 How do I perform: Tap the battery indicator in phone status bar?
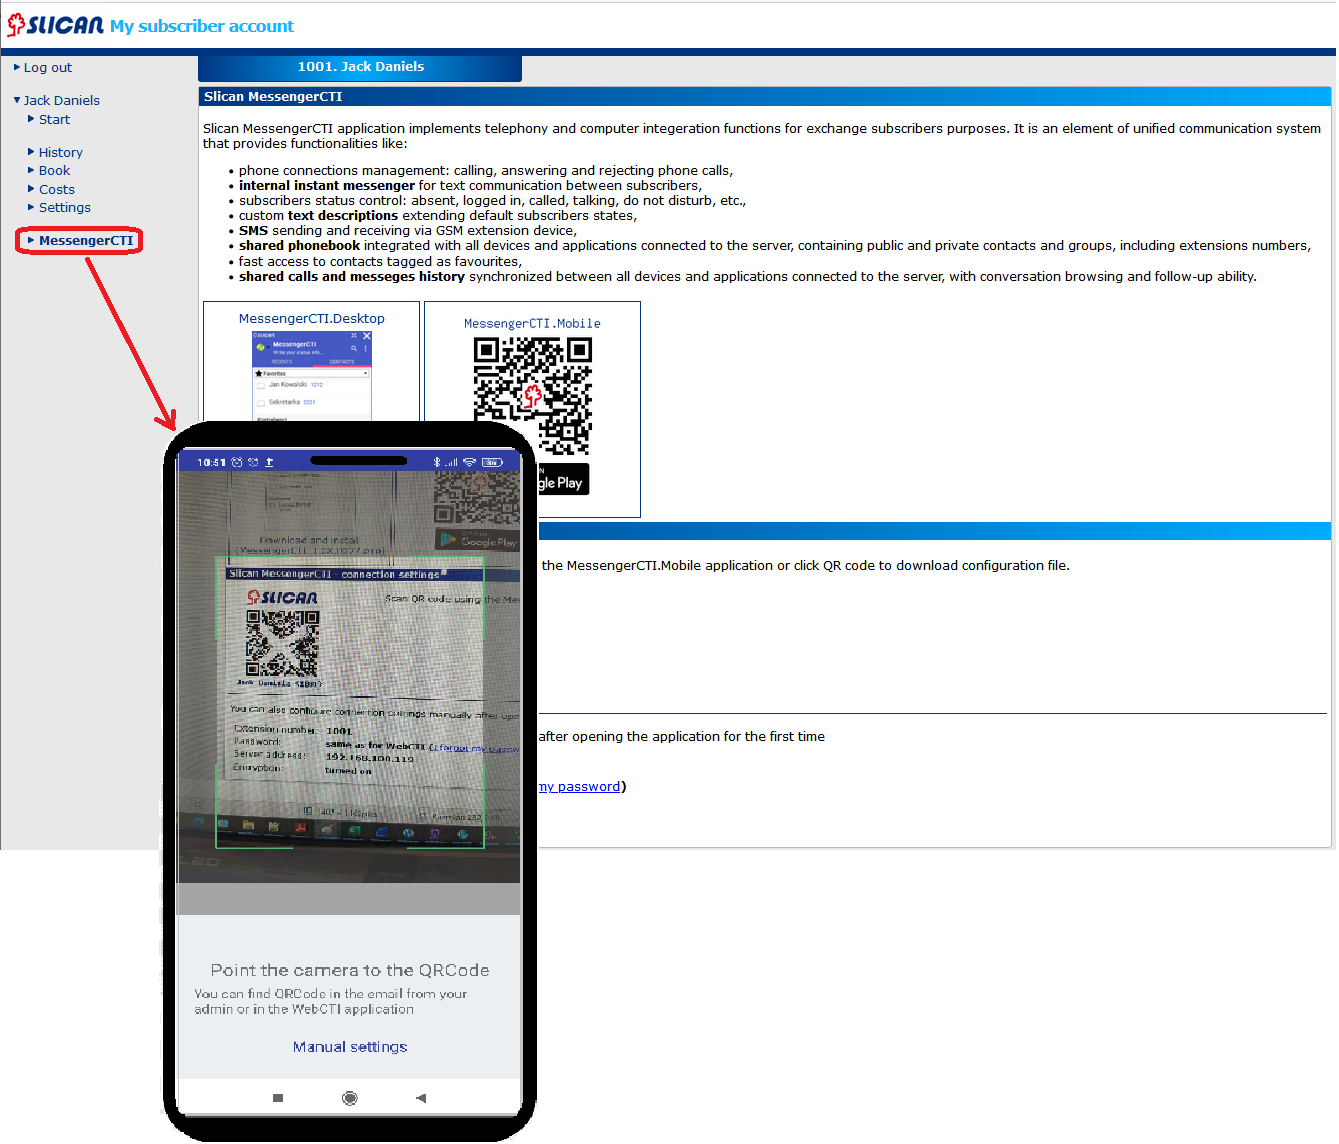[492, 462]
